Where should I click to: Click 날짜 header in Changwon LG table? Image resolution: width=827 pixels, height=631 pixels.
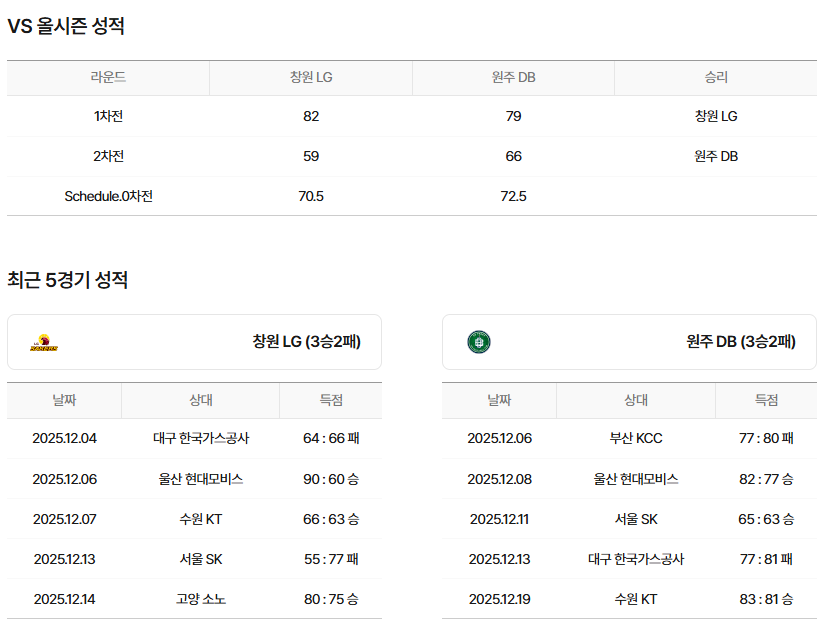pos(64,400)
